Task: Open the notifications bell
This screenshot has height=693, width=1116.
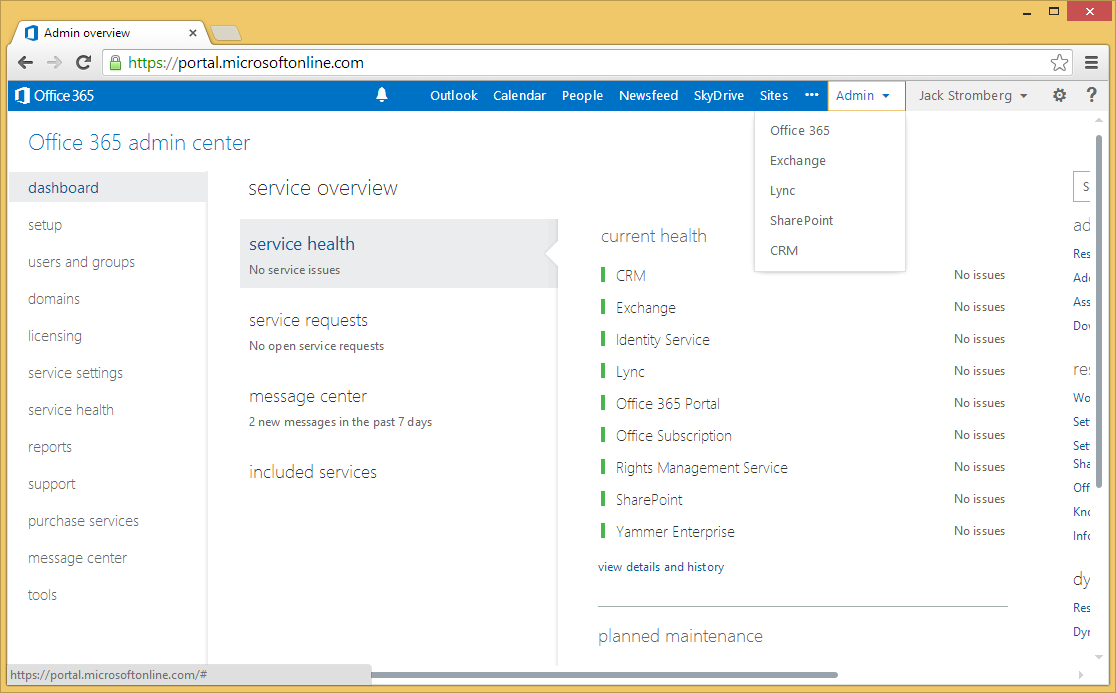Action: pos(381,95)
